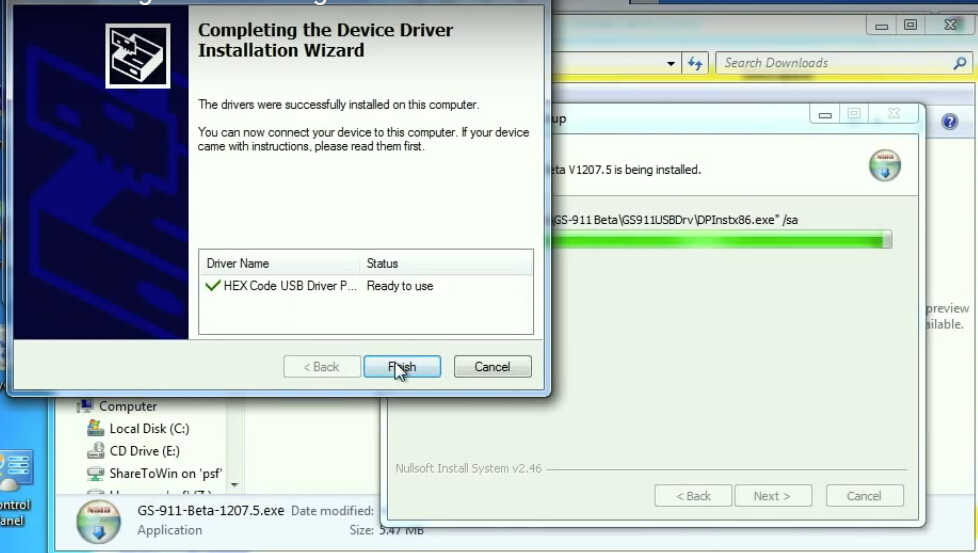Click the disabled Back button in driver wizard

[x=322, y=367]
